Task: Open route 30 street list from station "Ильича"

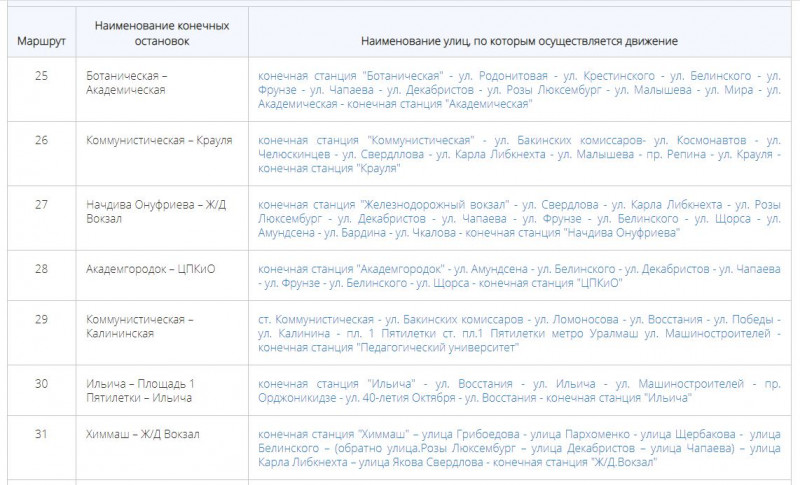Action: tap(518, 391)
